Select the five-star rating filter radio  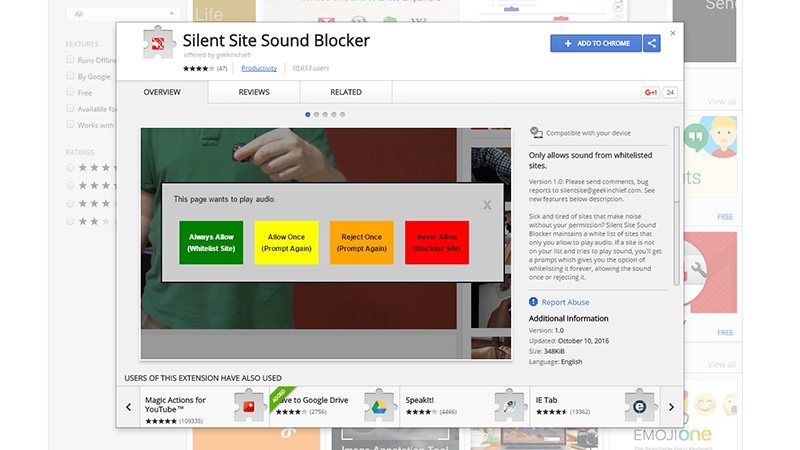(70, 167)
